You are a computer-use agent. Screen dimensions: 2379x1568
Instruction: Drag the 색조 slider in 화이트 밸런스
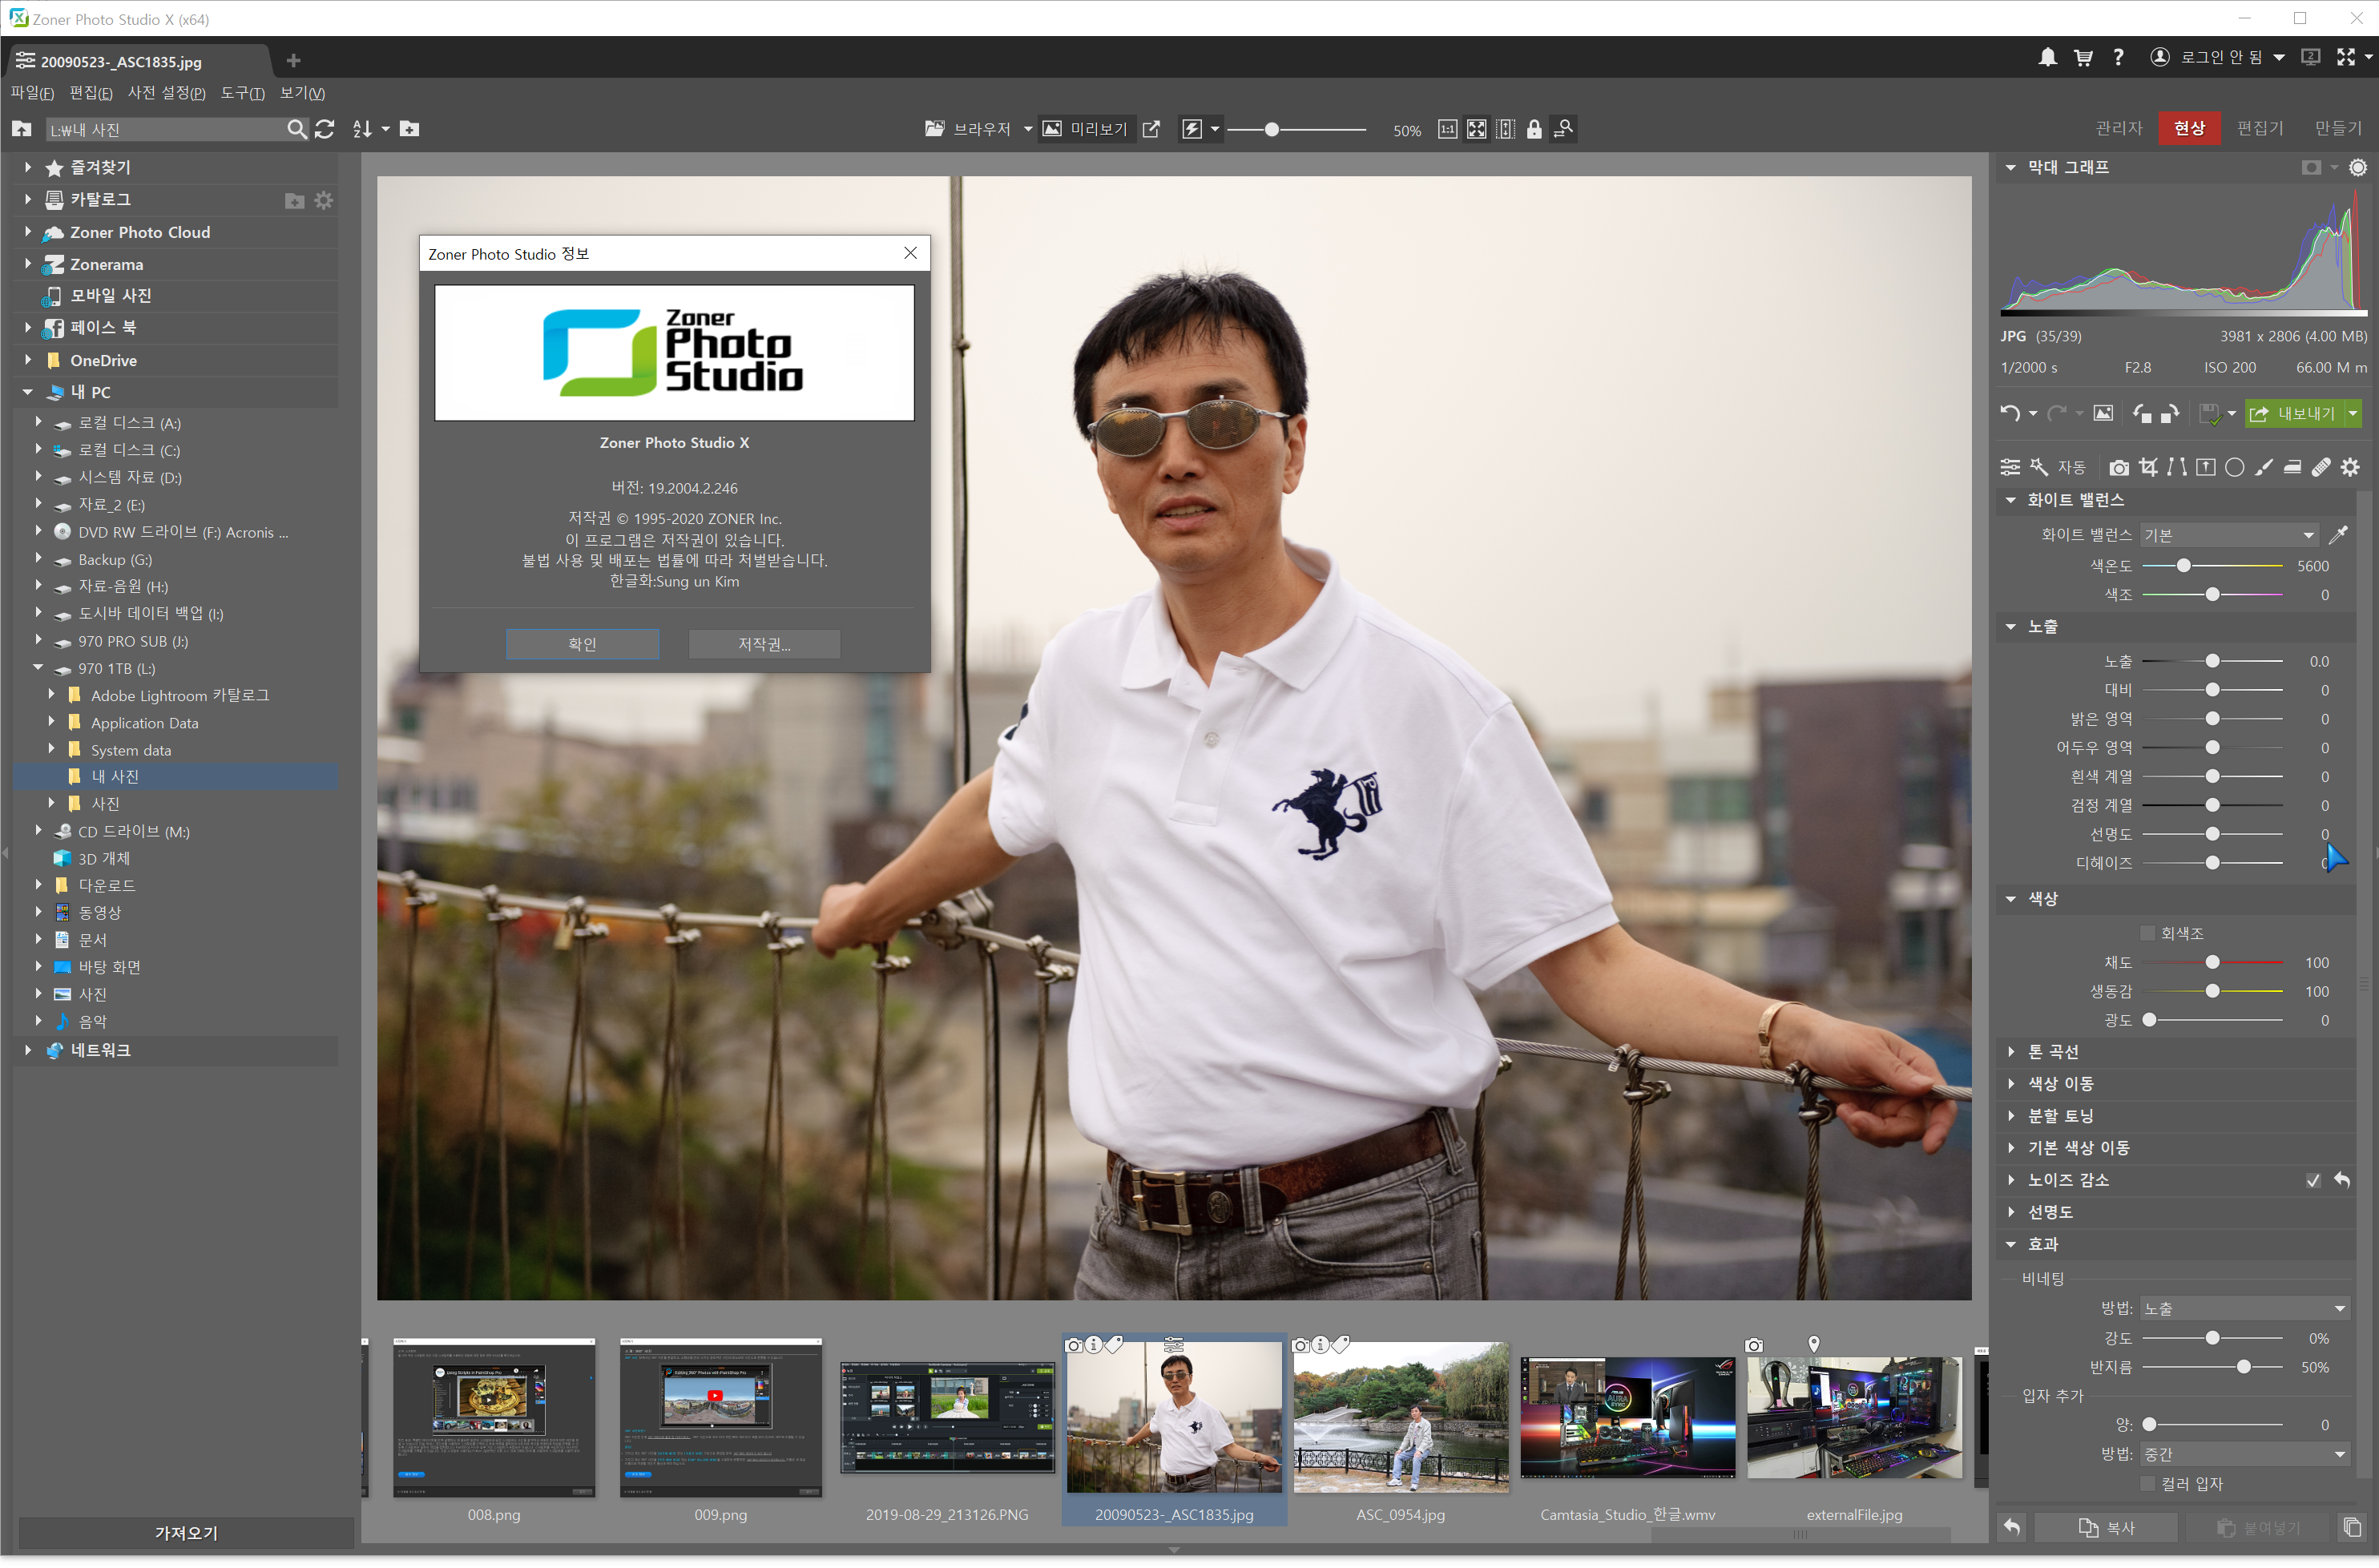(2213, 593)
